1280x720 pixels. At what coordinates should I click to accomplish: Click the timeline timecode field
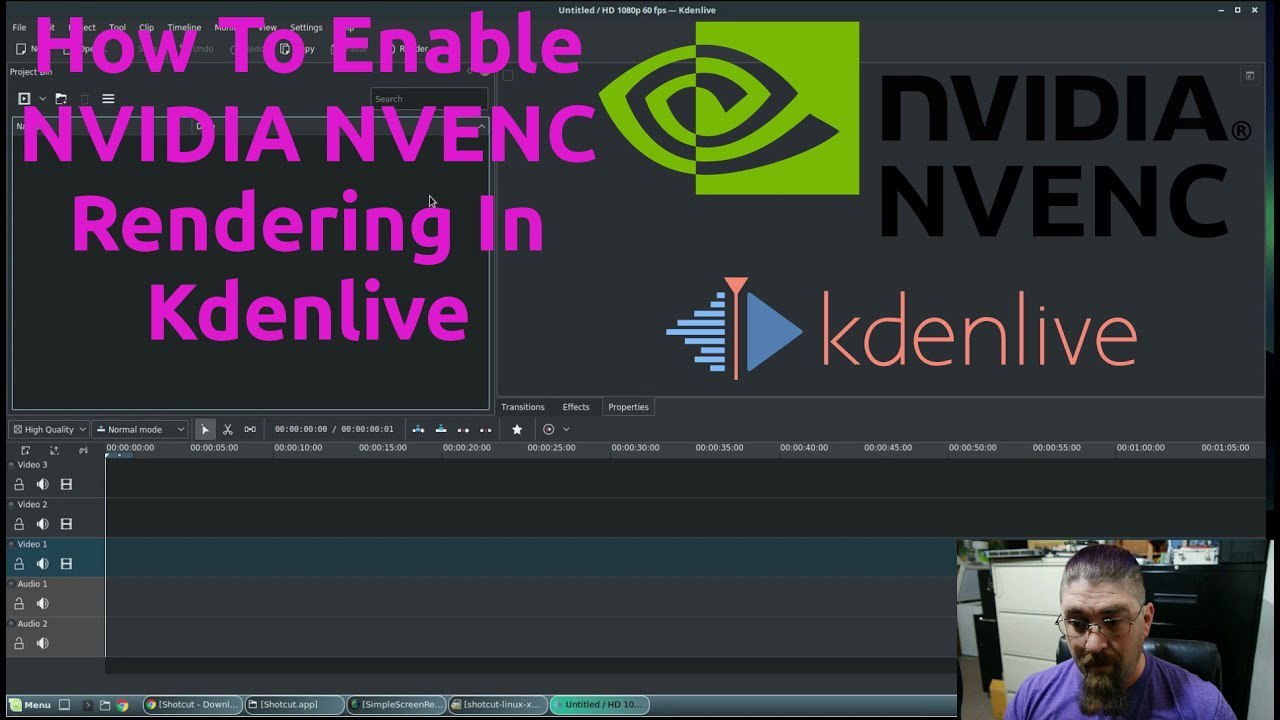click(x=334, y=429)
